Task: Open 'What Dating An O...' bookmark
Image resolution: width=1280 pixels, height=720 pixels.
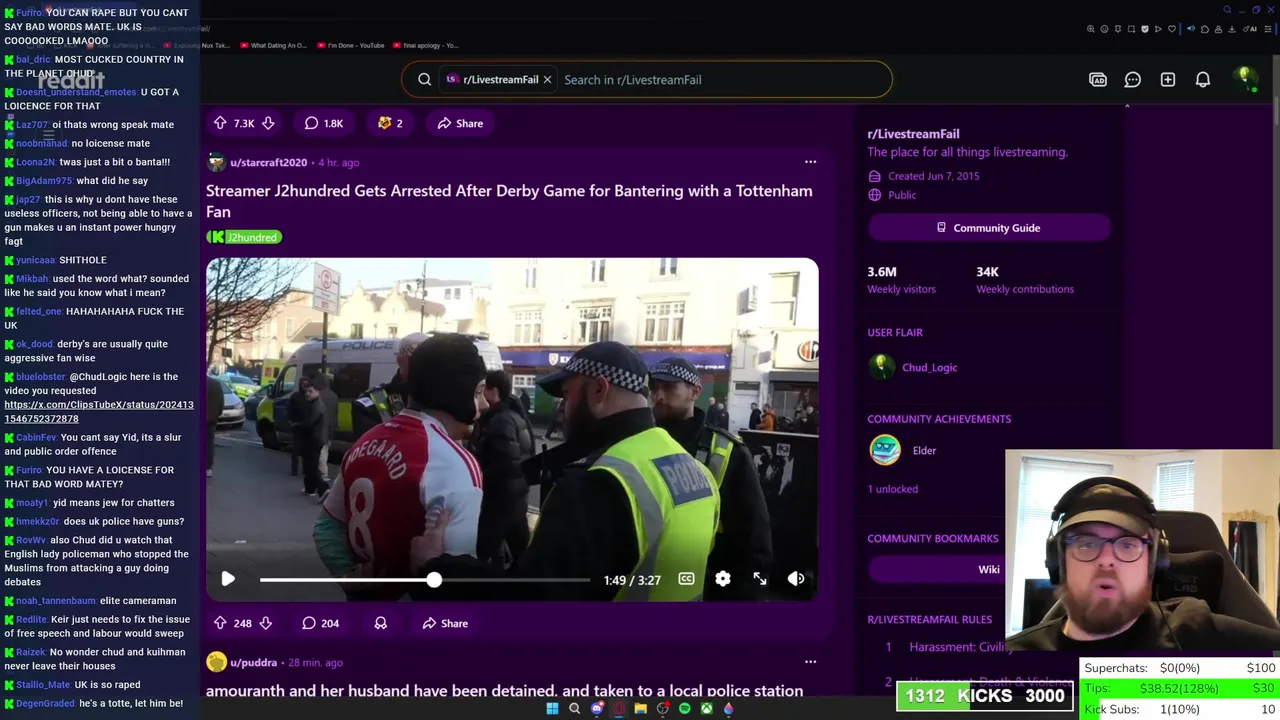Action: tap(272, 45)
